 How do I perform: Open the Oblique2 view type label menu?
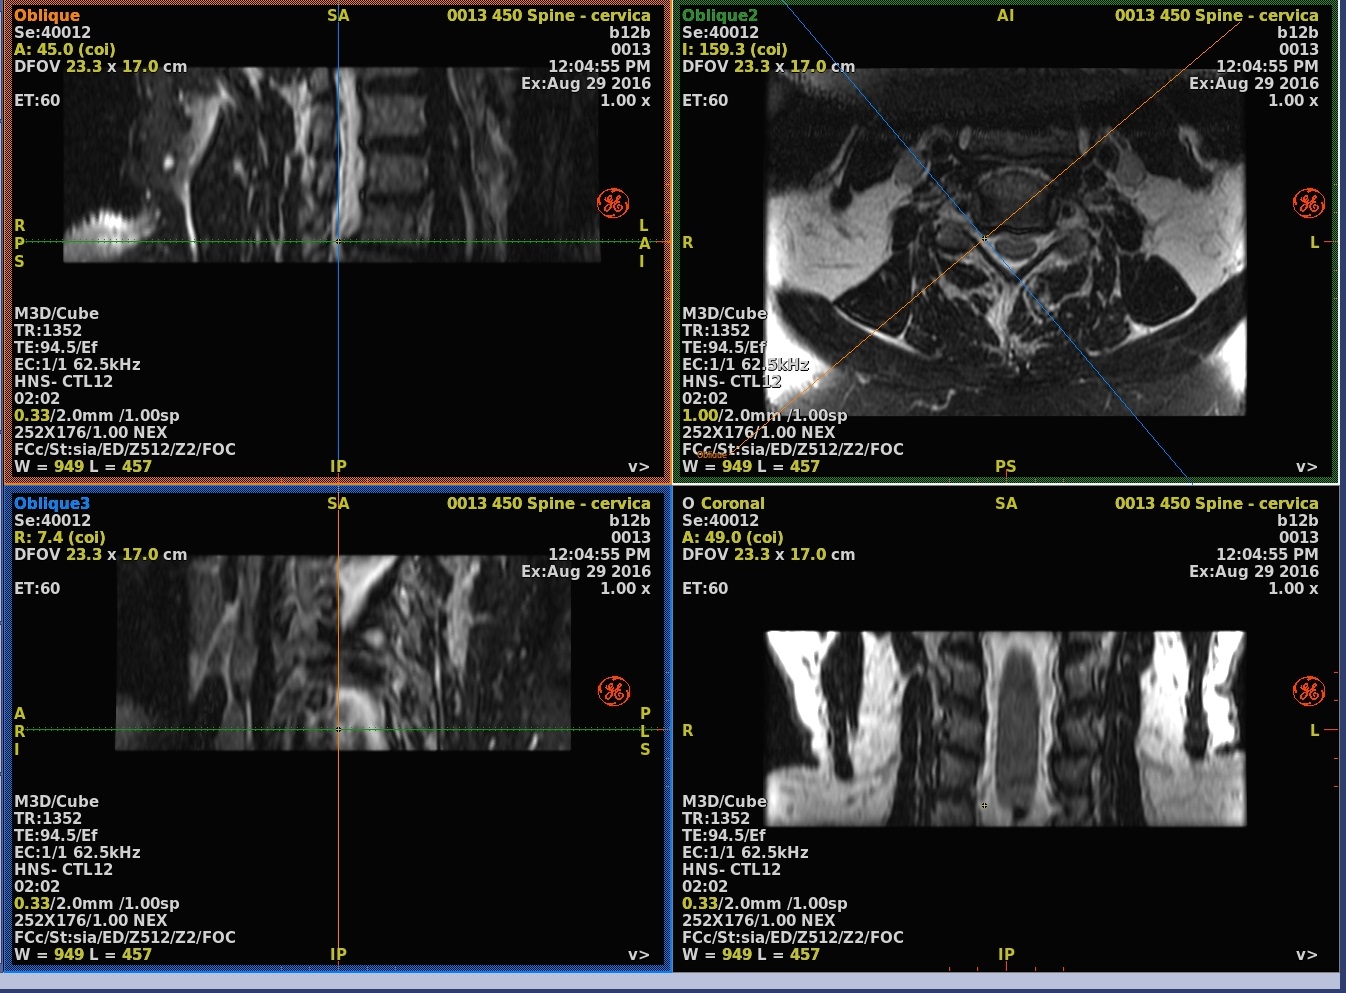click(x=720, y=15)
